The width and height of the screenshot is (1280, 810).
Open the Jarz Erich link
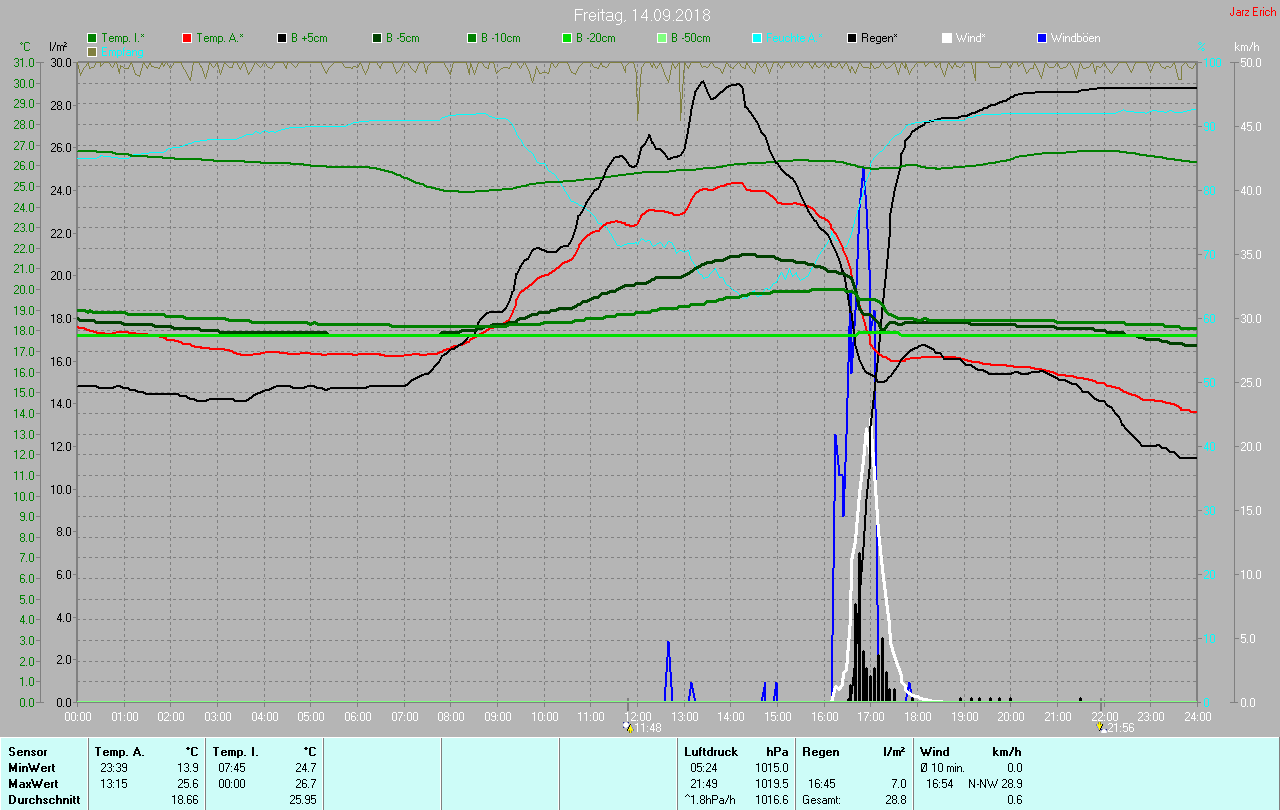pyautogui.click(x=1252, y=12)
